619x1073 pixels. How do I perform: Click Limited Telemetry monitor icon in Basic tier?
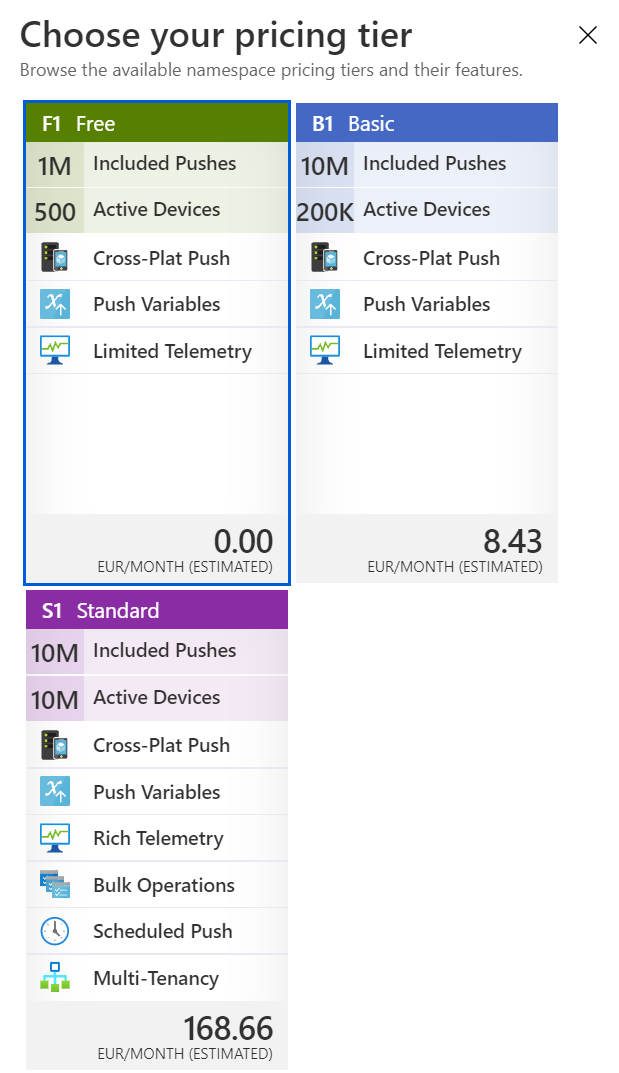click(x=325, y=350)
